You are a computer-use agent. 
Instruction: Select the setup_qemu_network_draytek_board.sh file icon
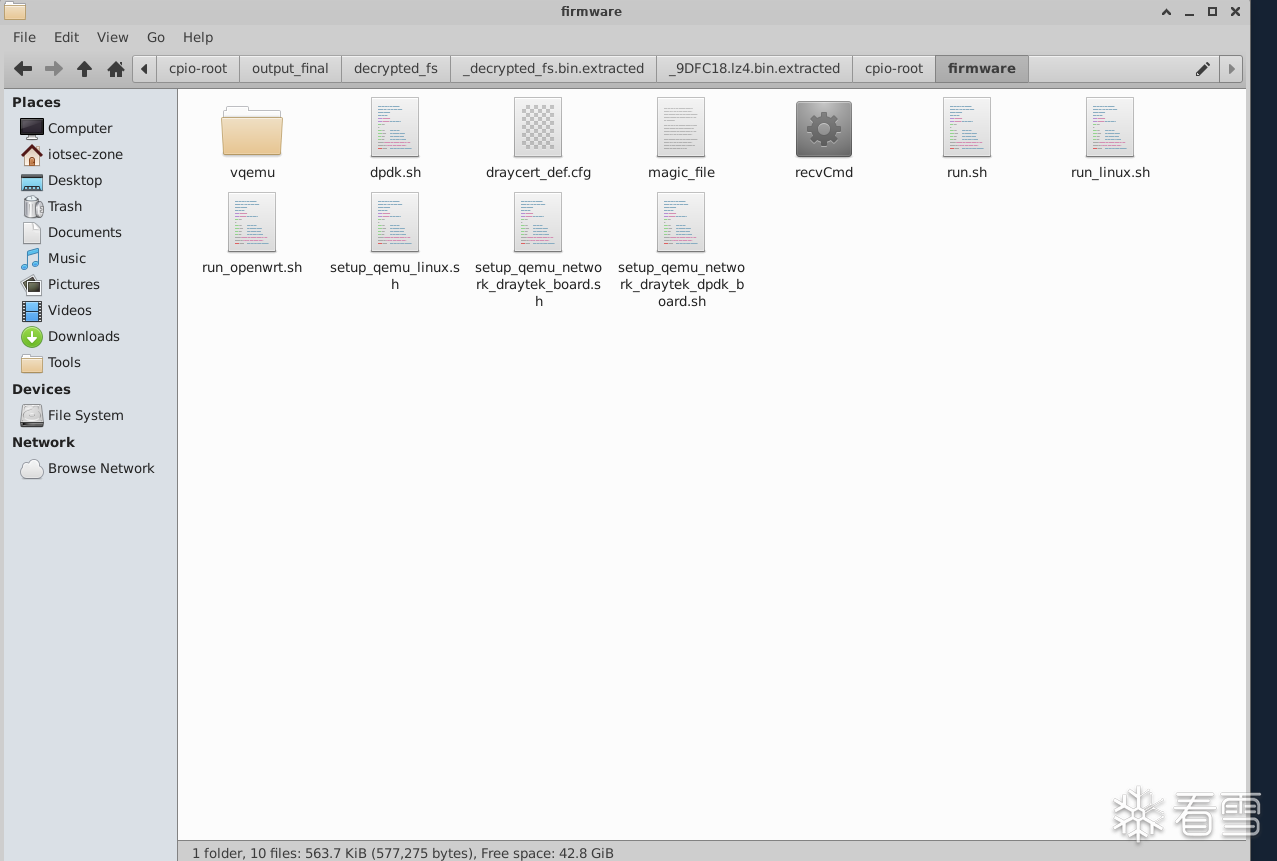tap(538, 222)
